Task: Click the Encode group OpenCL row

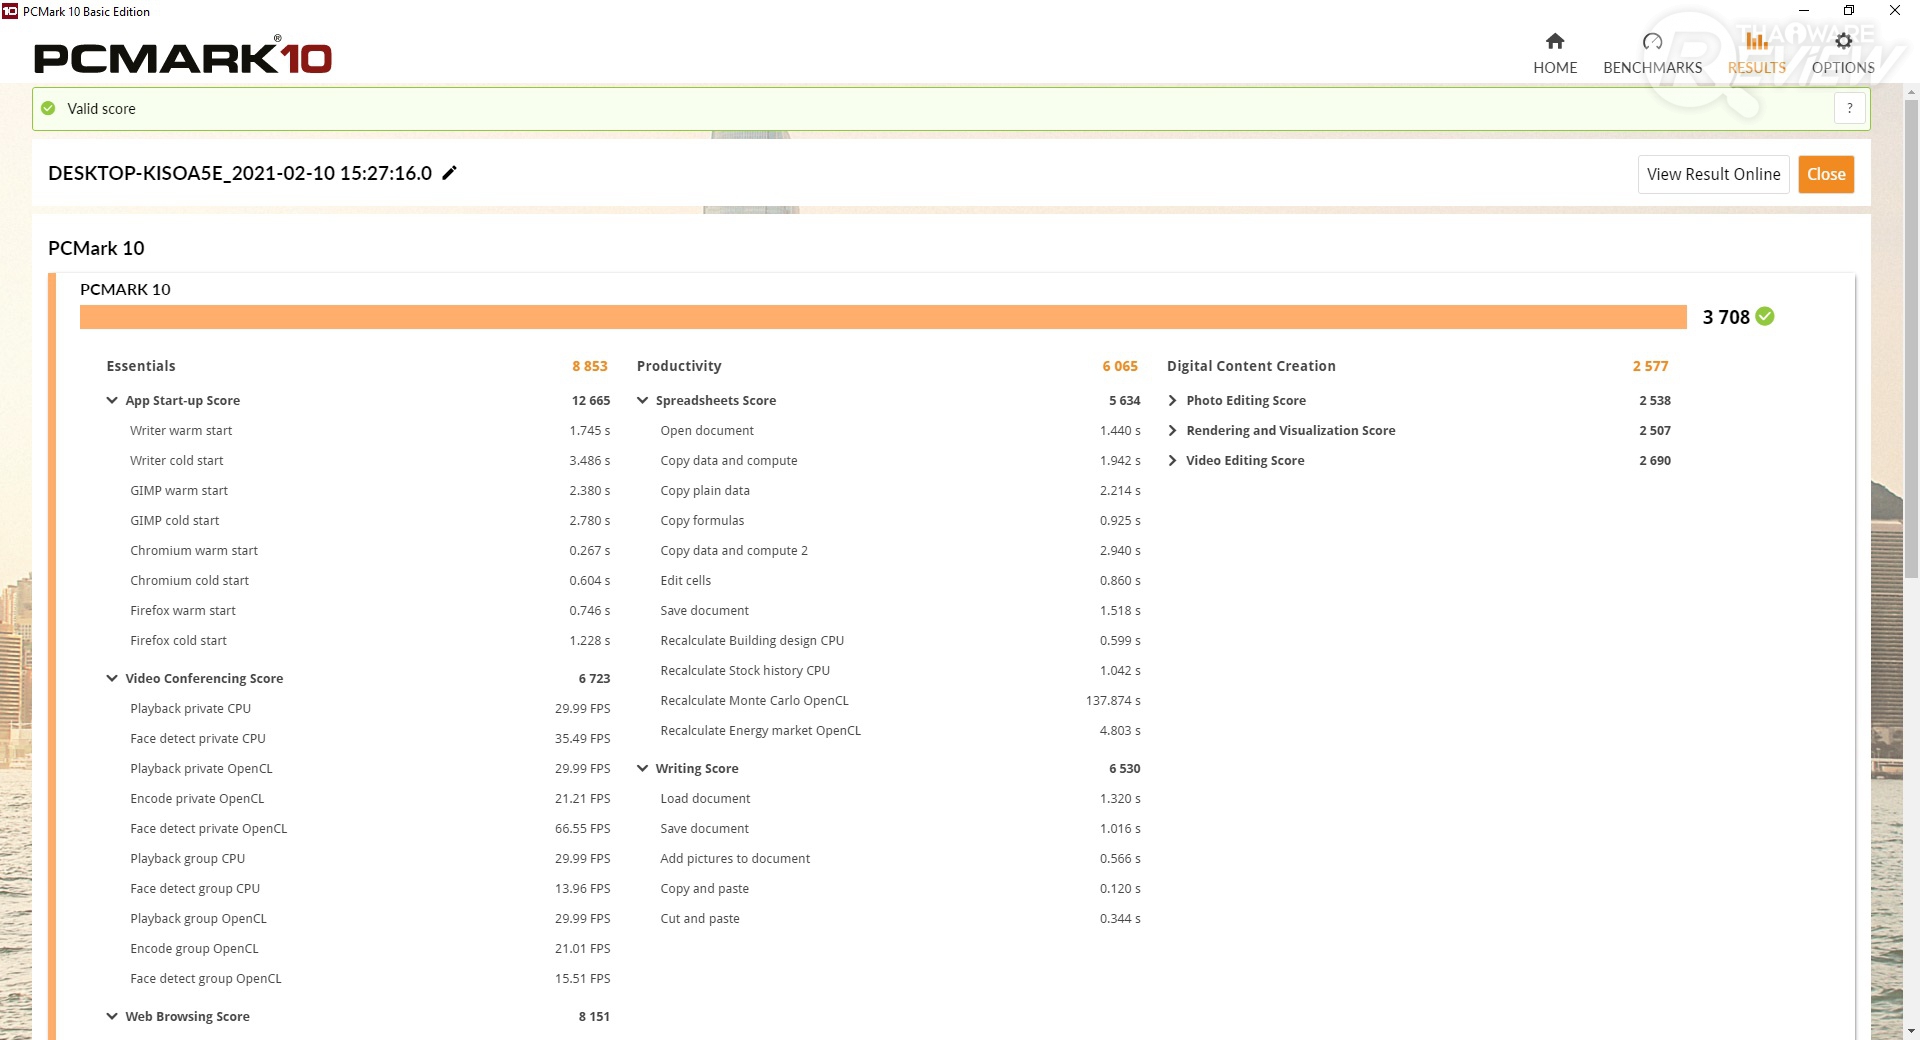Action: coord(369,948)
